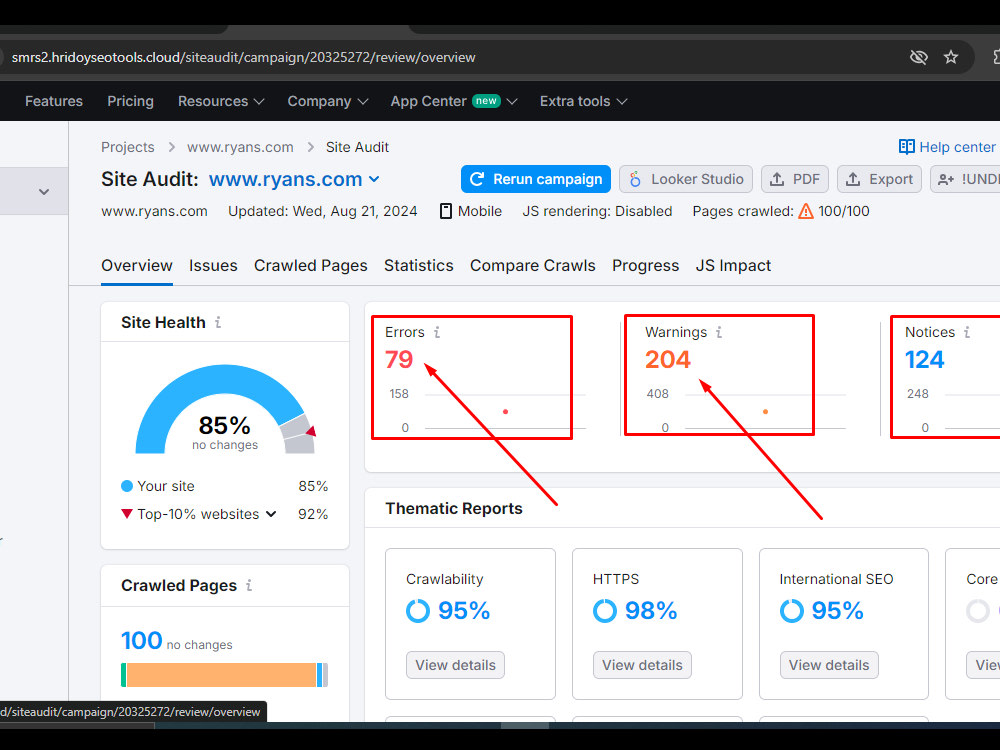Click www.ryans.com in the breadcrumb
1000x750 pixels.
[240, 147]
